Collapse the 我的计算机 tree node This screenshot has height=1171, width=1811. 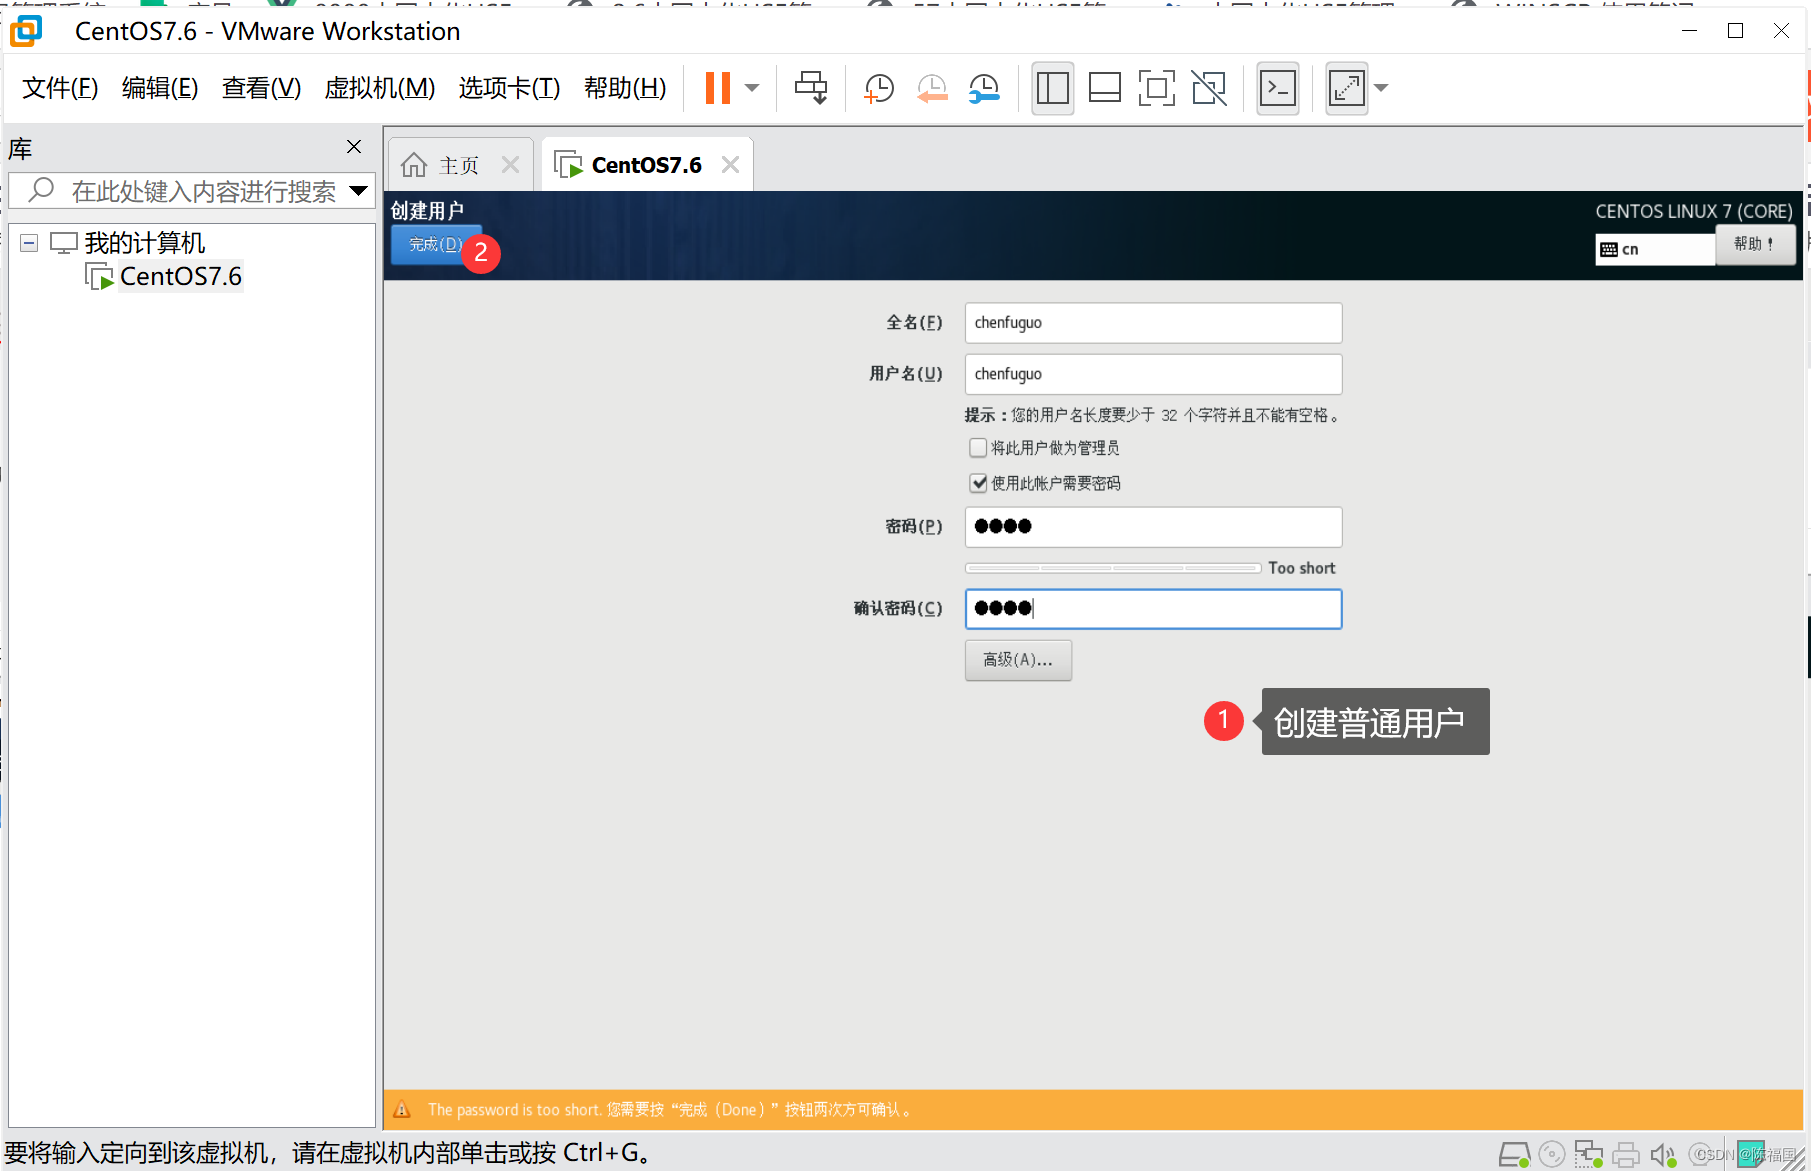(x=29, y=243)
